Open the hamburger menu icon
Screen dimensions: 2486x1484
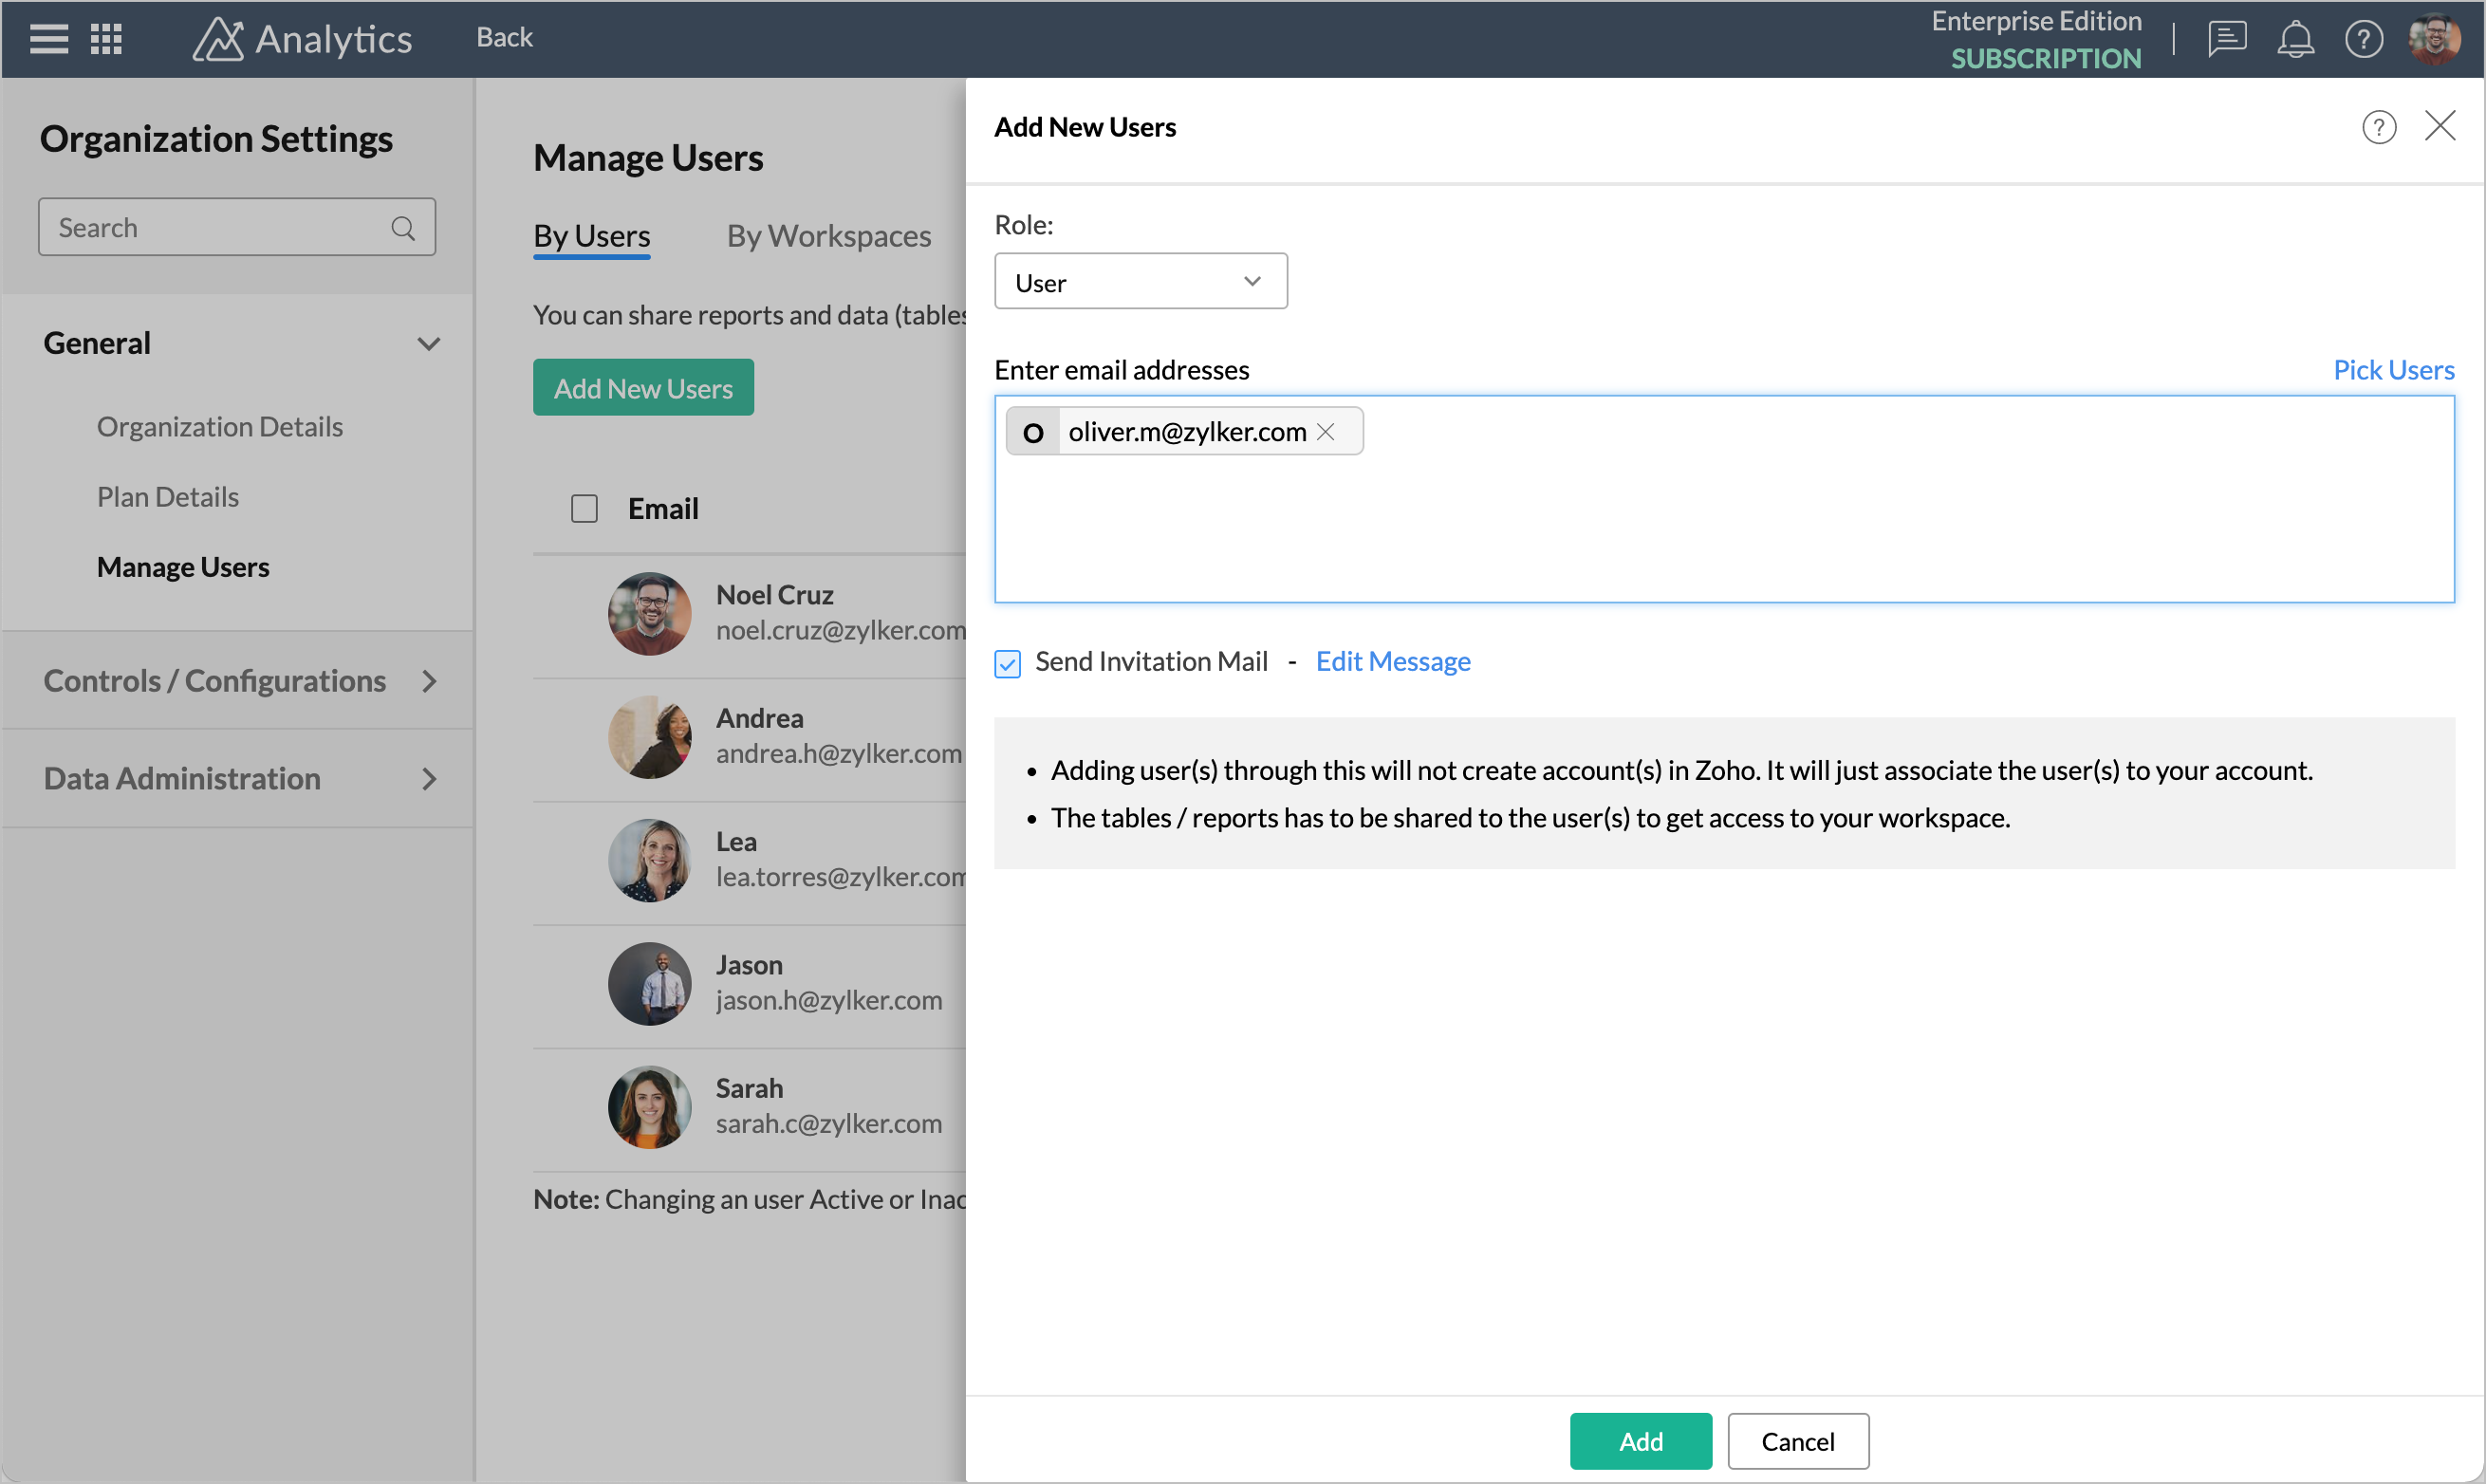pos(49,39)
